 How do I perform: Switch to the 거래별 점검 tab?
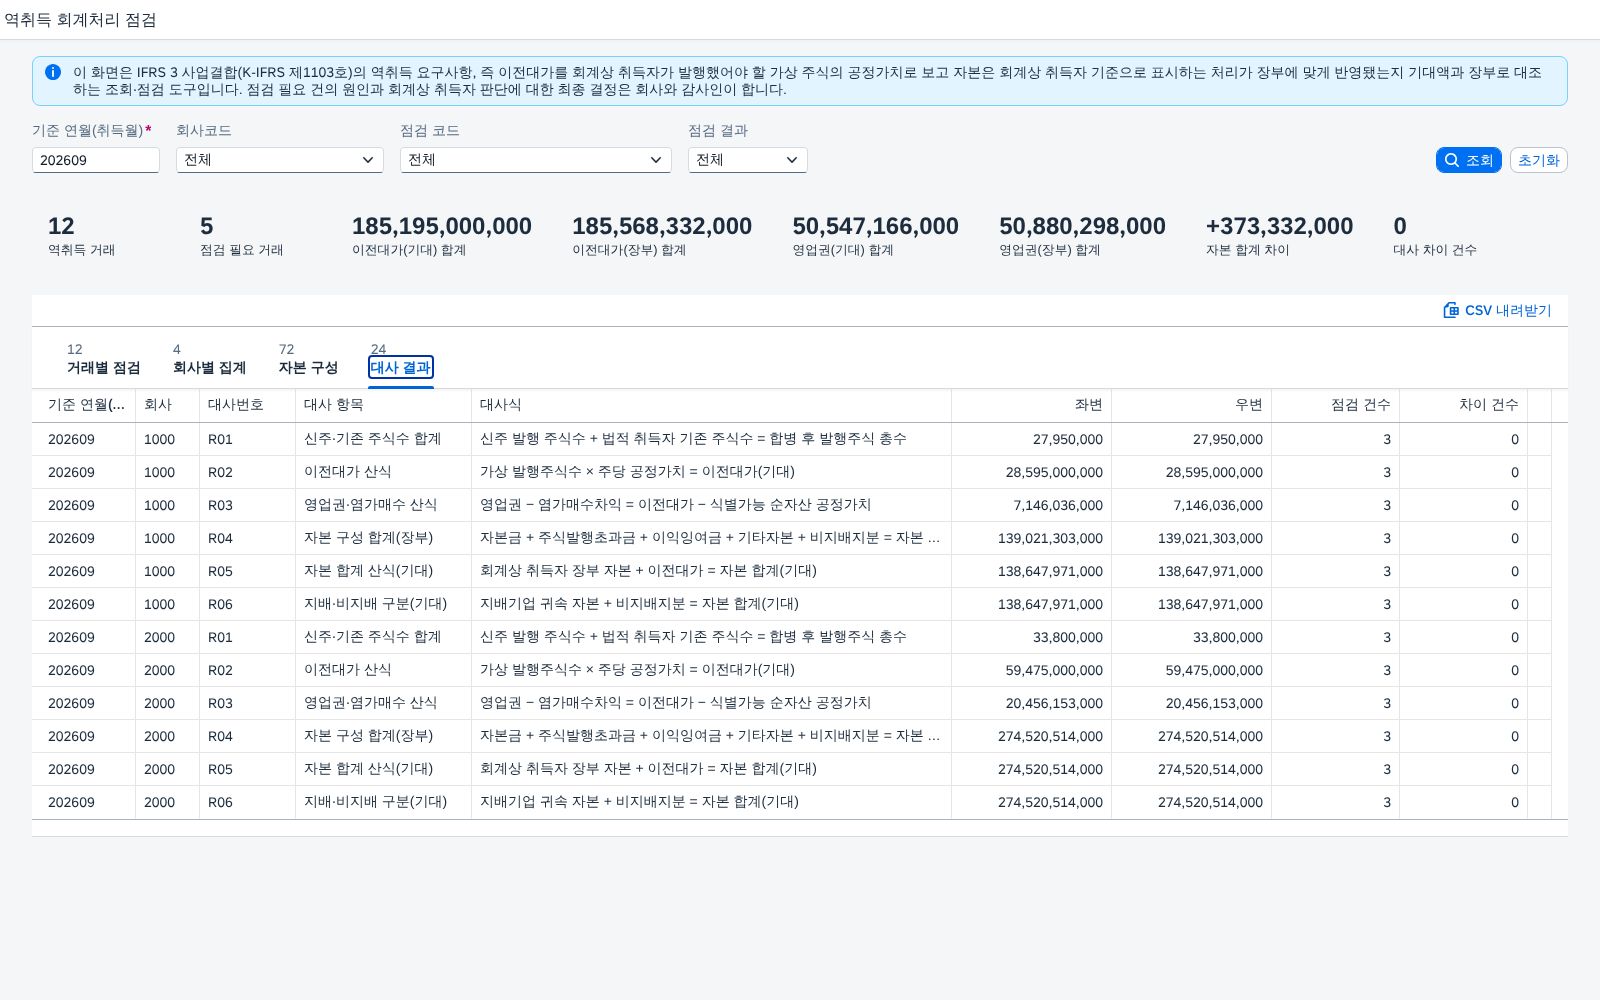click(x=103, y=367)
